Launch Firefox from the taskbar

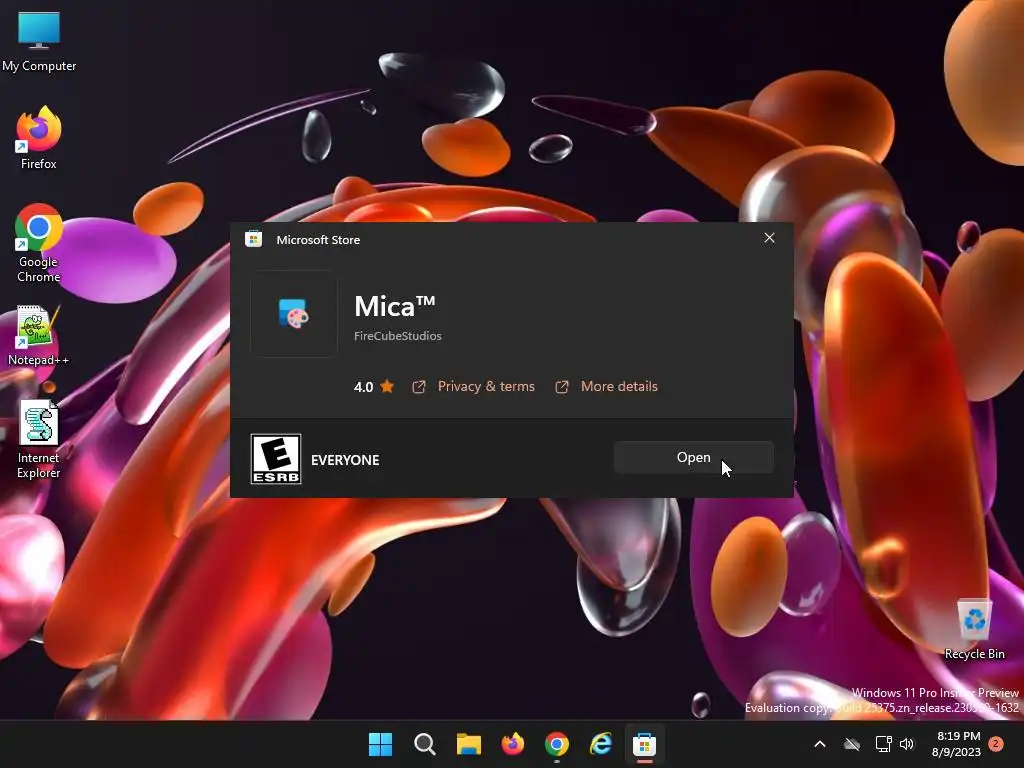[x=513, y=744]
